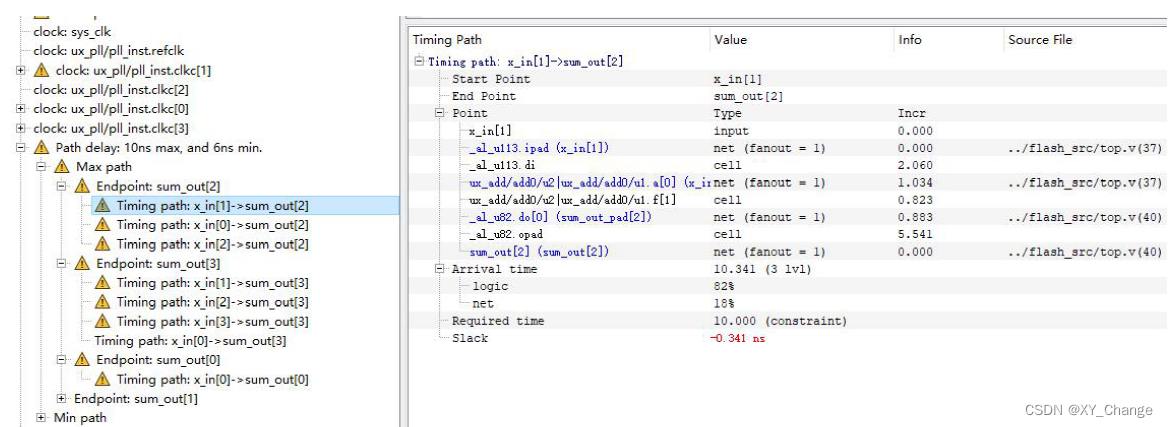The image size is (1168, 427).
Task: Click the Timing Path column header
Action: pyautogui.click(x=447, y=40)
